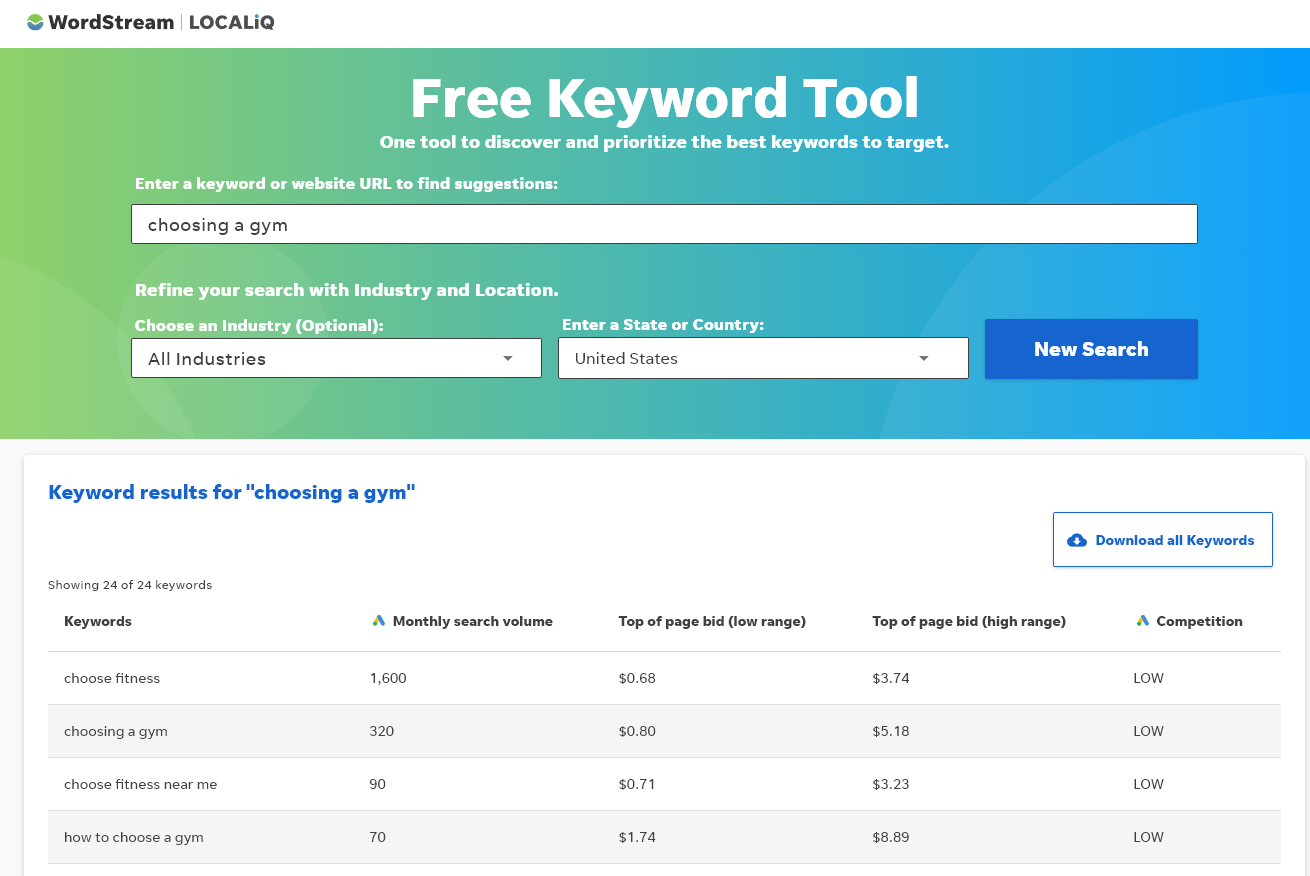Click the Google Ads icon beside Monthly search volume

378,620
